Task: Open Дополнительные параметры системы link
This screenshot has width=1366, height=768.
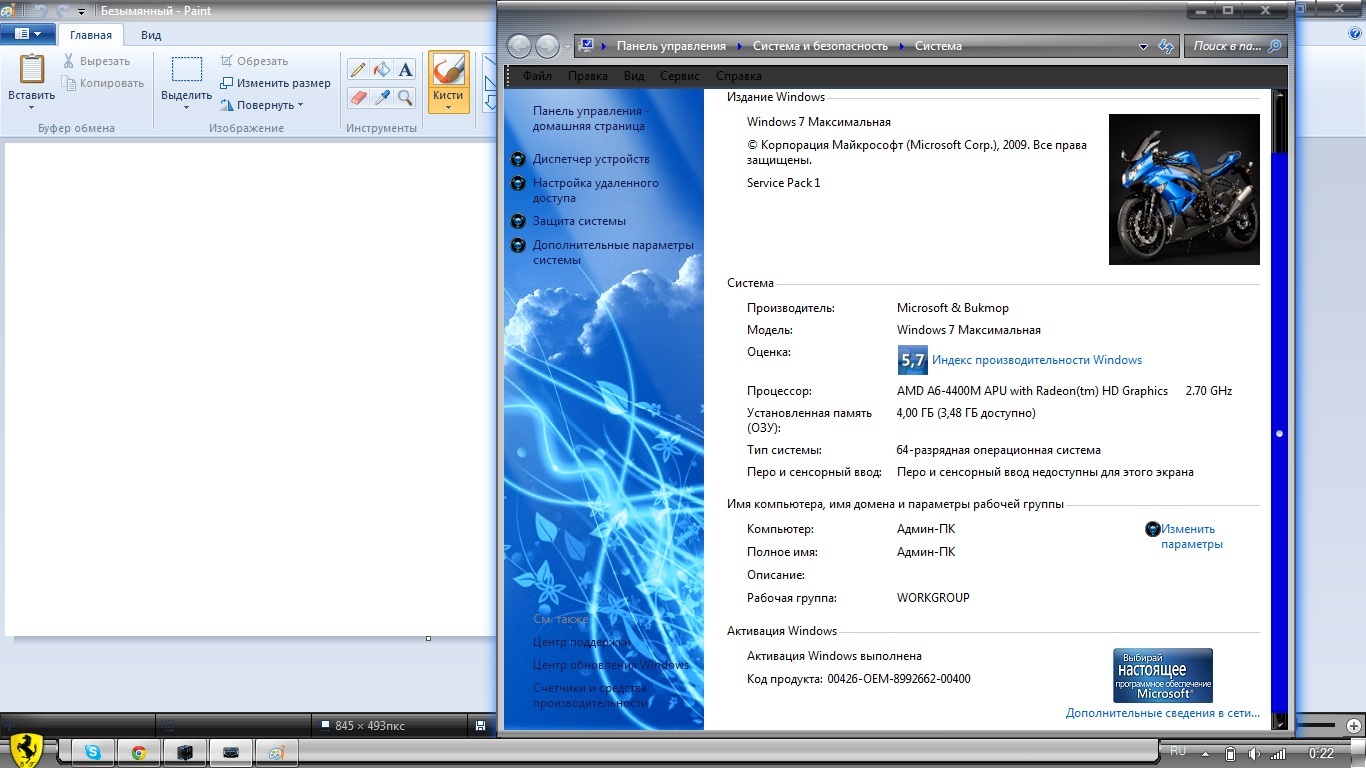Action: tap(613, 252)
